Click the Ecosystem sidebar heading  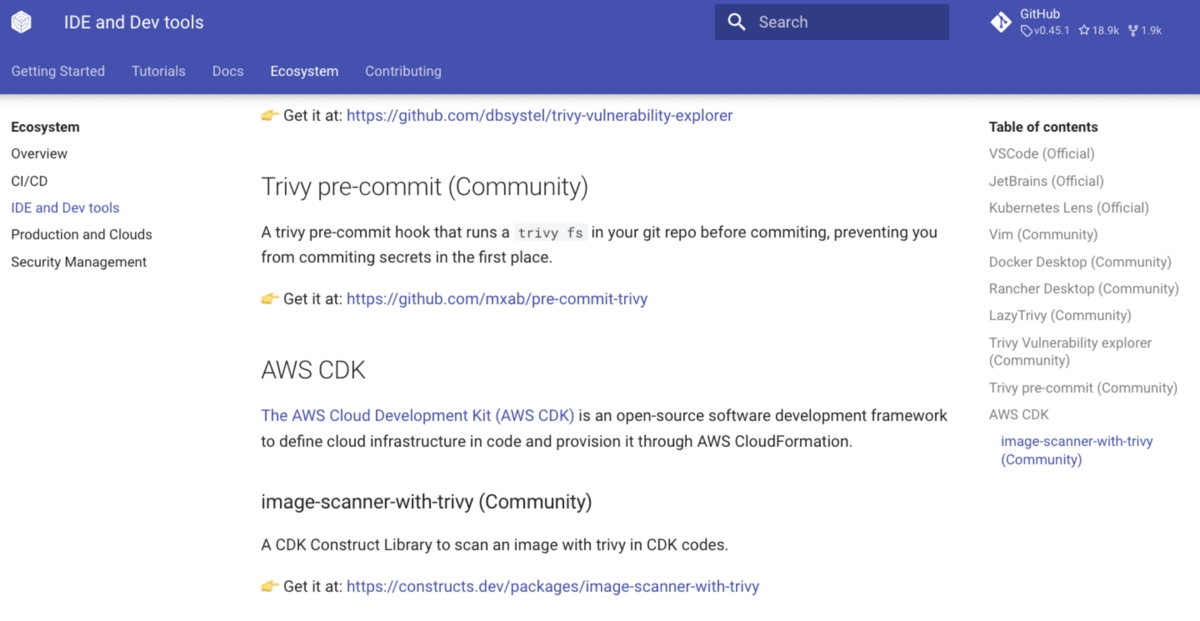[x=45, y=127]
